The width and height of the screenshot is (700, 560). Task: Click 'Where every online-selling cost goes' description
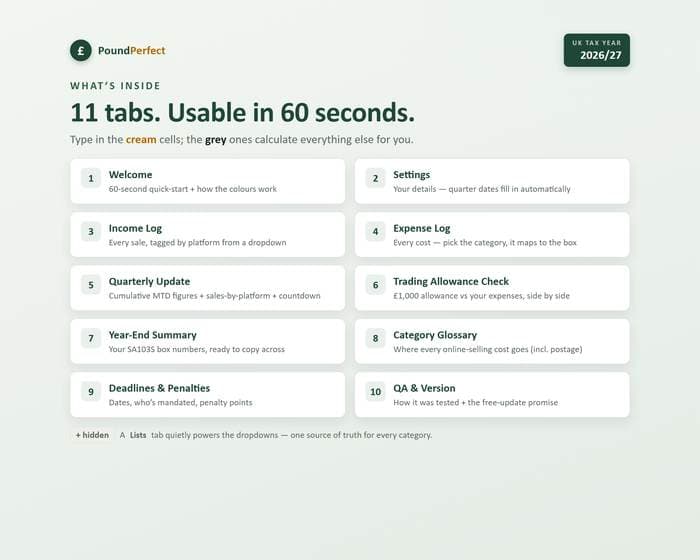tap(488, 349)
